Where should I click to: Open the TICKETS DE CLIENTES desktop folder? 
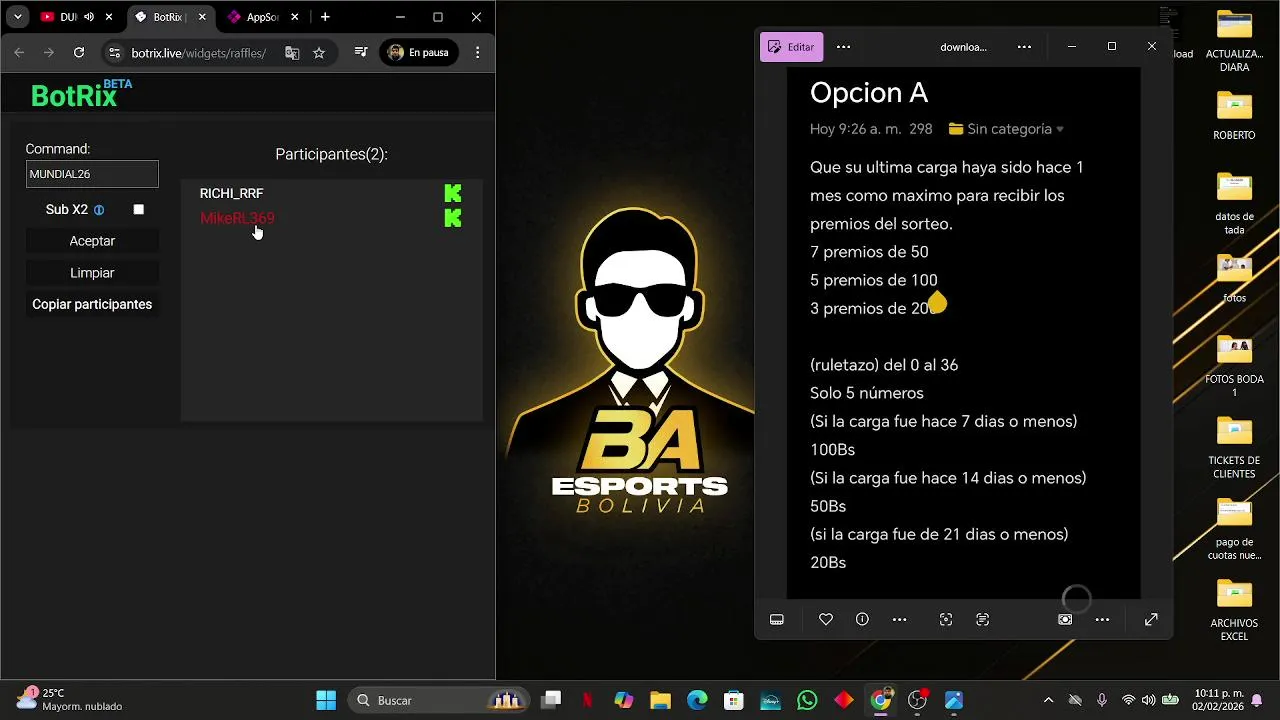click(x=1234, y=448)
